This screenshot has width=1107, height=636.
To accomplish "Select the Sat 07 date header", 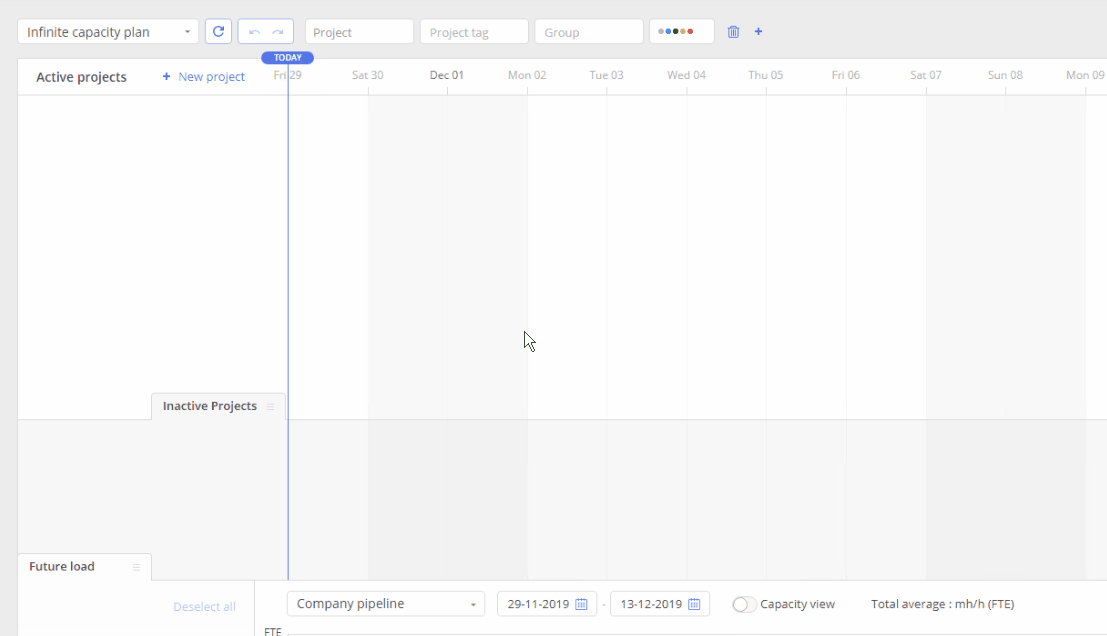I will pyautogui.click(x=926, y=75).
